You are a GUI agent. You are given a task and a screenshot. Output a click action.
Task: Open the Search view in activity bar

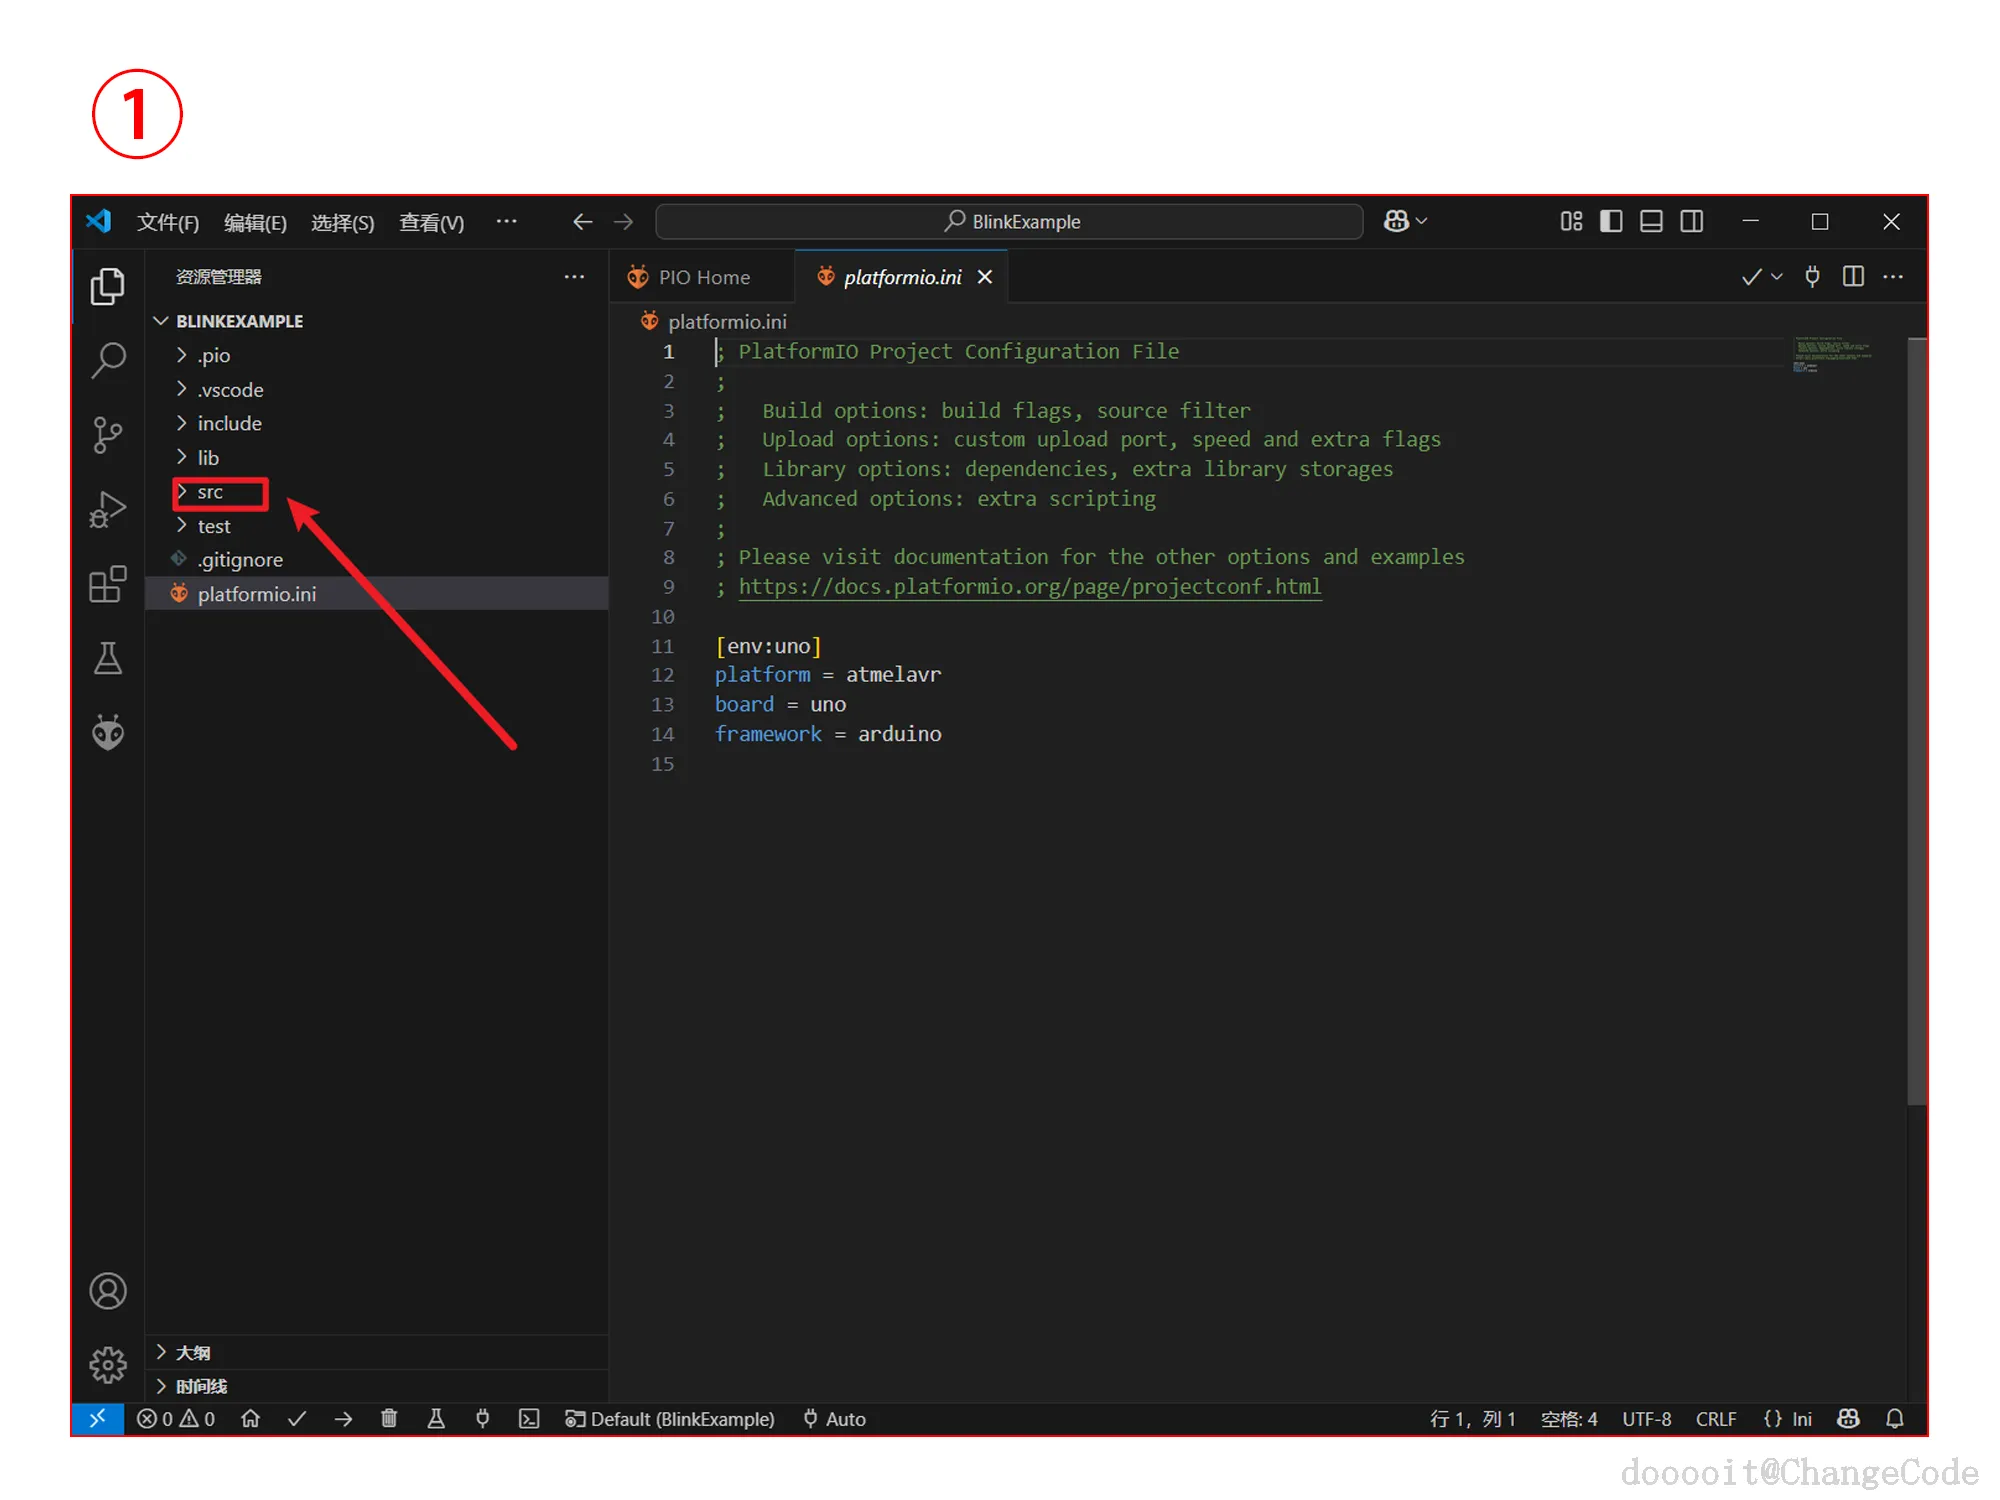[x=108, y=360]
